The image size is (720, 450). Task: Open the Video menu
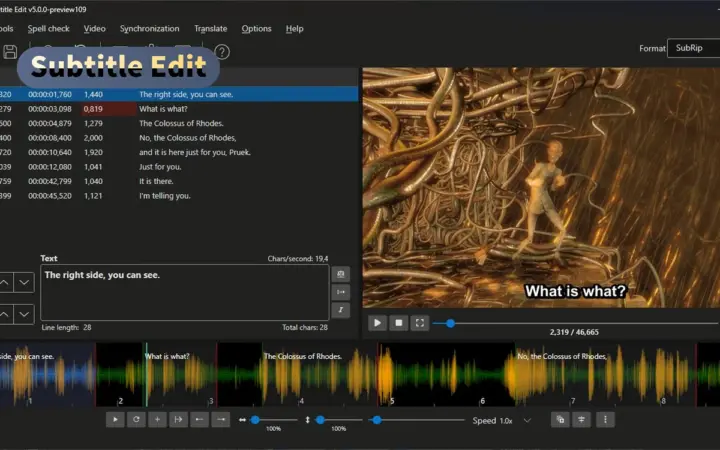tap(95, 28)
